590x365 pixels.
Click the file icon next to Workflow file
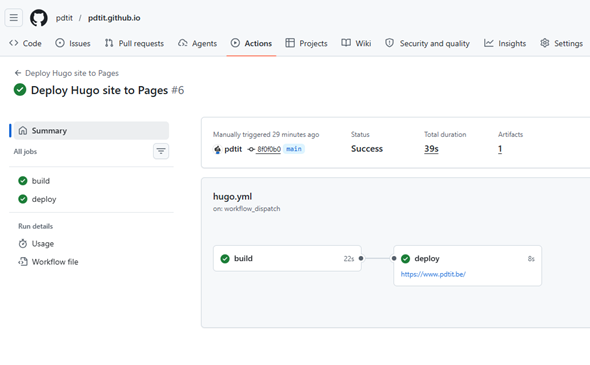23,262
